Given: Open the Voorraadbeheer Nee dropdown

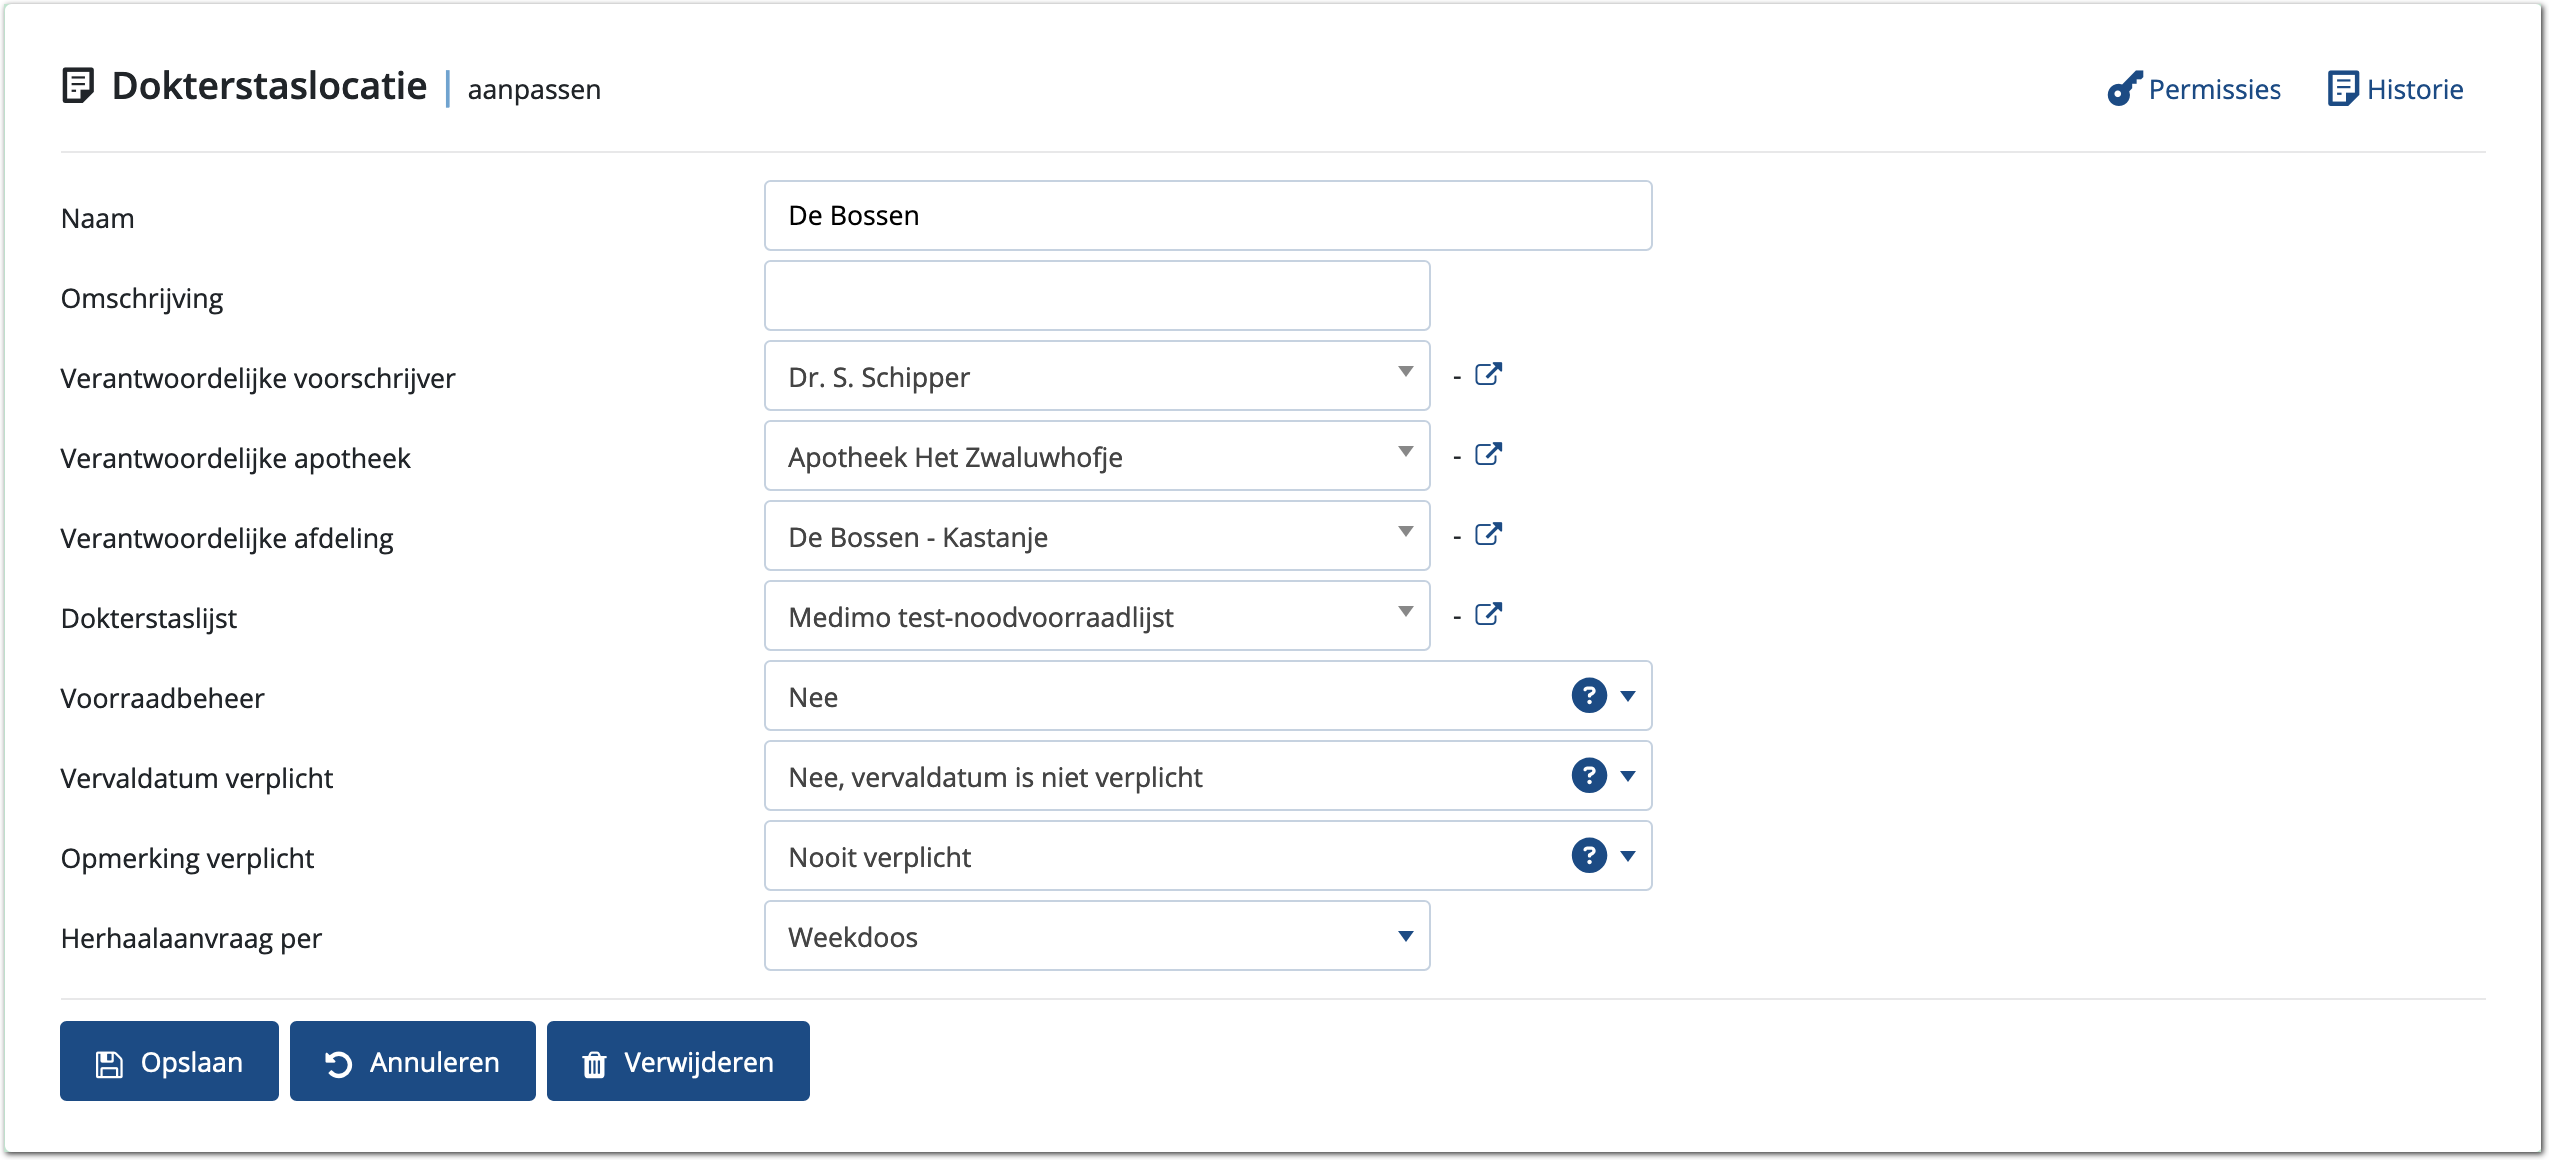Looking at the screenshot, I should (1628, 697).
